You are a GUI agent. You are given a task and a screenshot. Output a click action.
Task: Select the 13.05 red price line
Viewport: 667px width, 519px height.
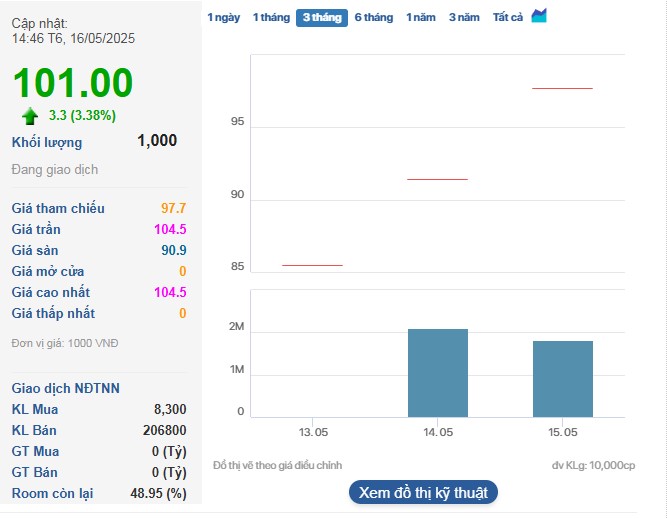point(312,265)
